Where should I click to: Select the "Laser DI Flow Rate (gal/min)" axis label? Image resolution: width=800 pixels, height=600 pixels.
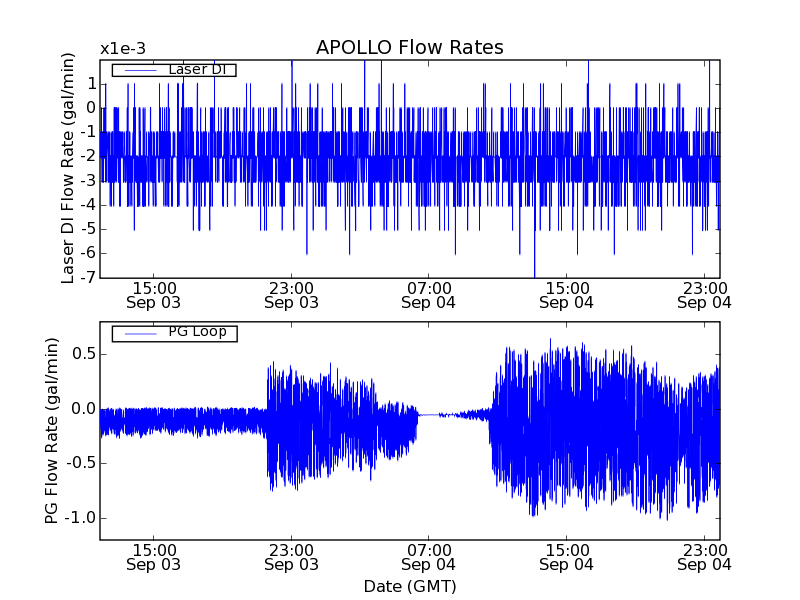68,168
